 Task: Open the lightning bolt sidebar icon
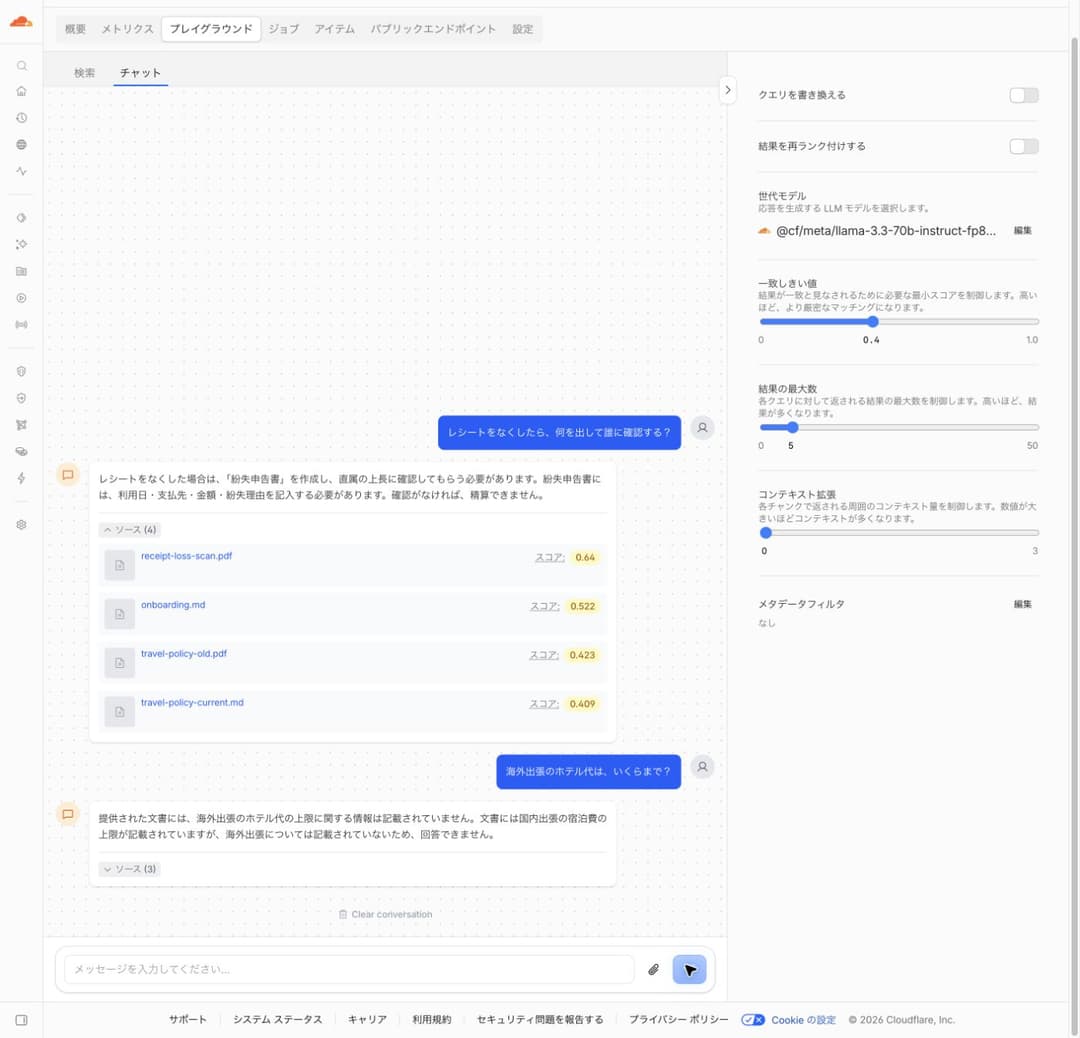click(21, 478)
